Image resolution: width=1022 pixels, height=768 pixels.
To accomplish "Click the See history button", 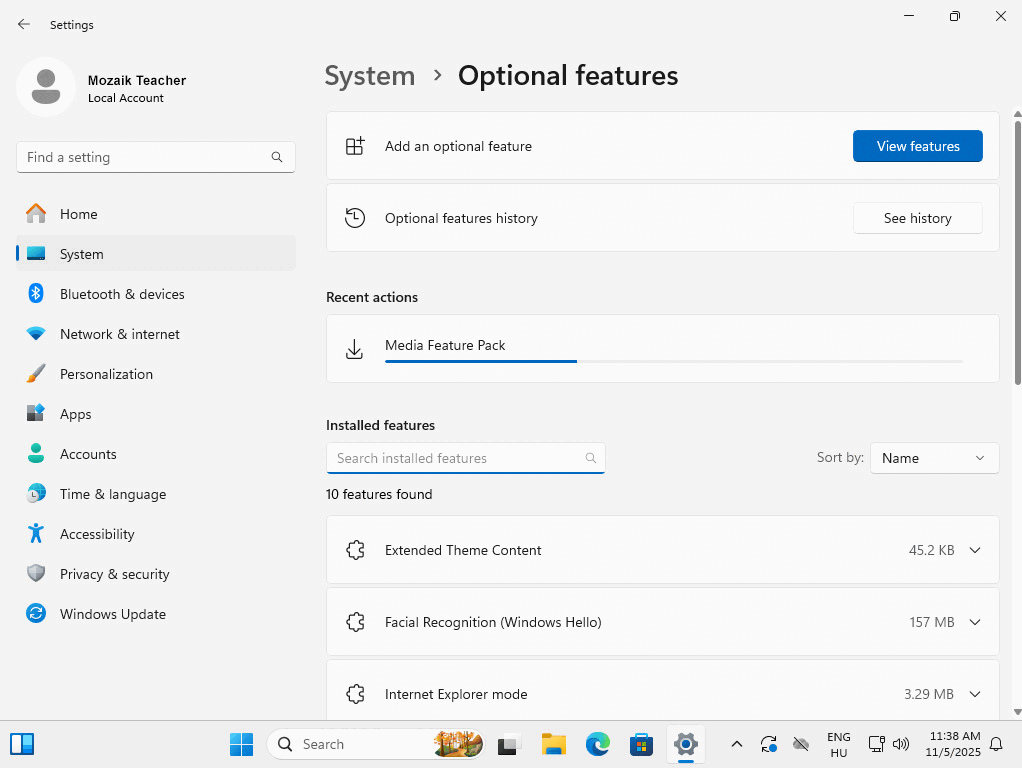I will coord(917,218).
